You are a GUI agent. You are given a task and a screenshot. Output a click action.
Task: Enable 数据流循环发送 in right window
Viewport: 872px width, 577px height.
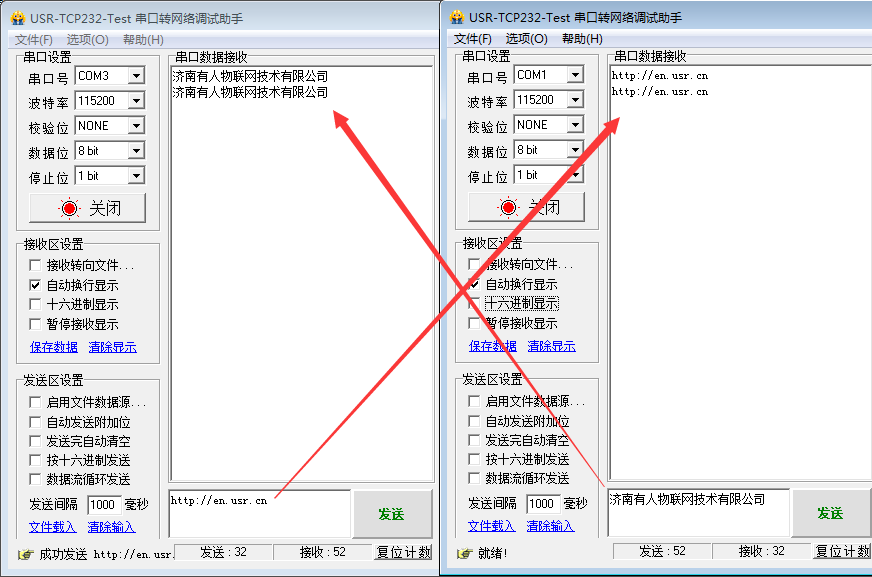[x=474, y=478]
